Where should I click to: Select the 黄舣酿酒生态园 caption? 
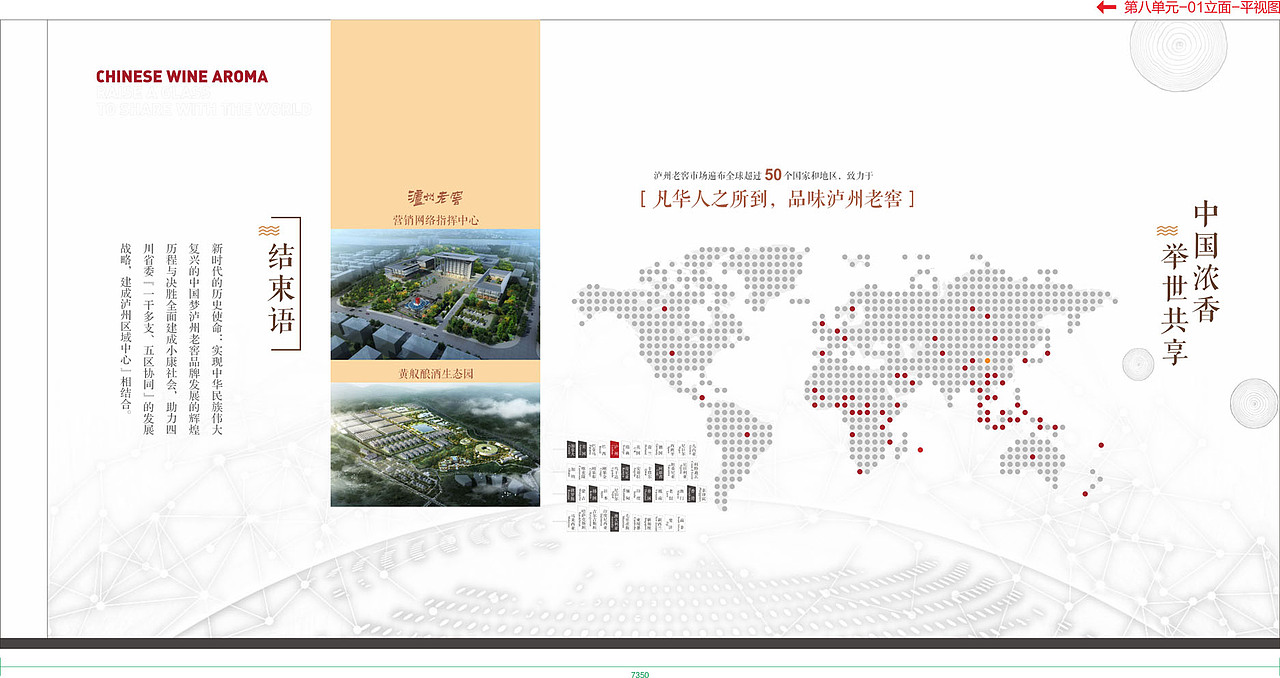pyautogui.click(x=435, y=373)
